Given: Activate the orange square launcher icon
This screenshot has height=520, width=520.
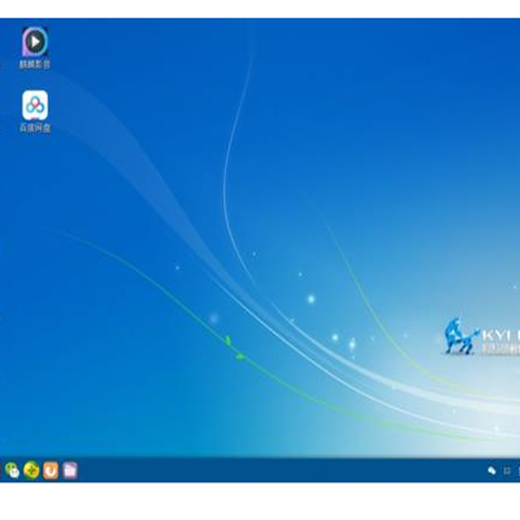Looking at the screenshot, I should [51, 470].
